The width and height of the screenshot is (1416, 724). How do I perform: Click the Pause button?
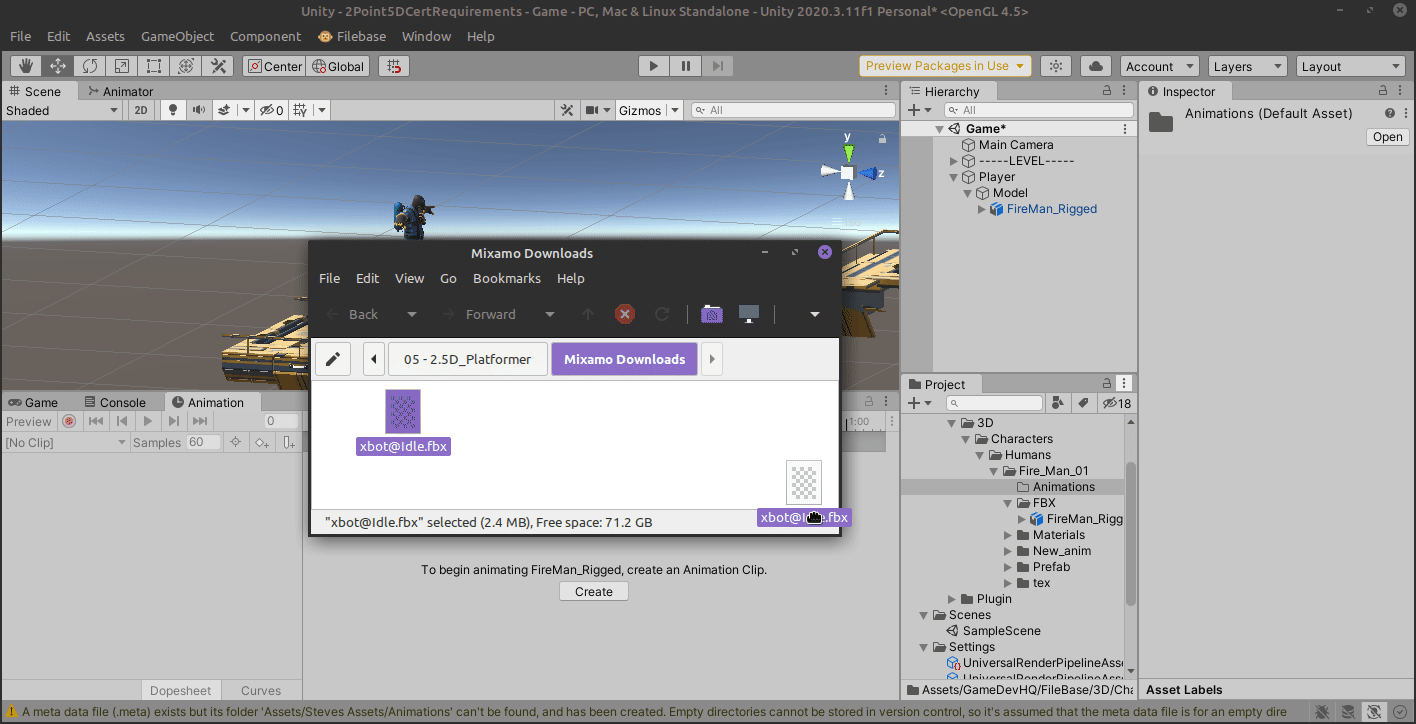tap(686, 66)
